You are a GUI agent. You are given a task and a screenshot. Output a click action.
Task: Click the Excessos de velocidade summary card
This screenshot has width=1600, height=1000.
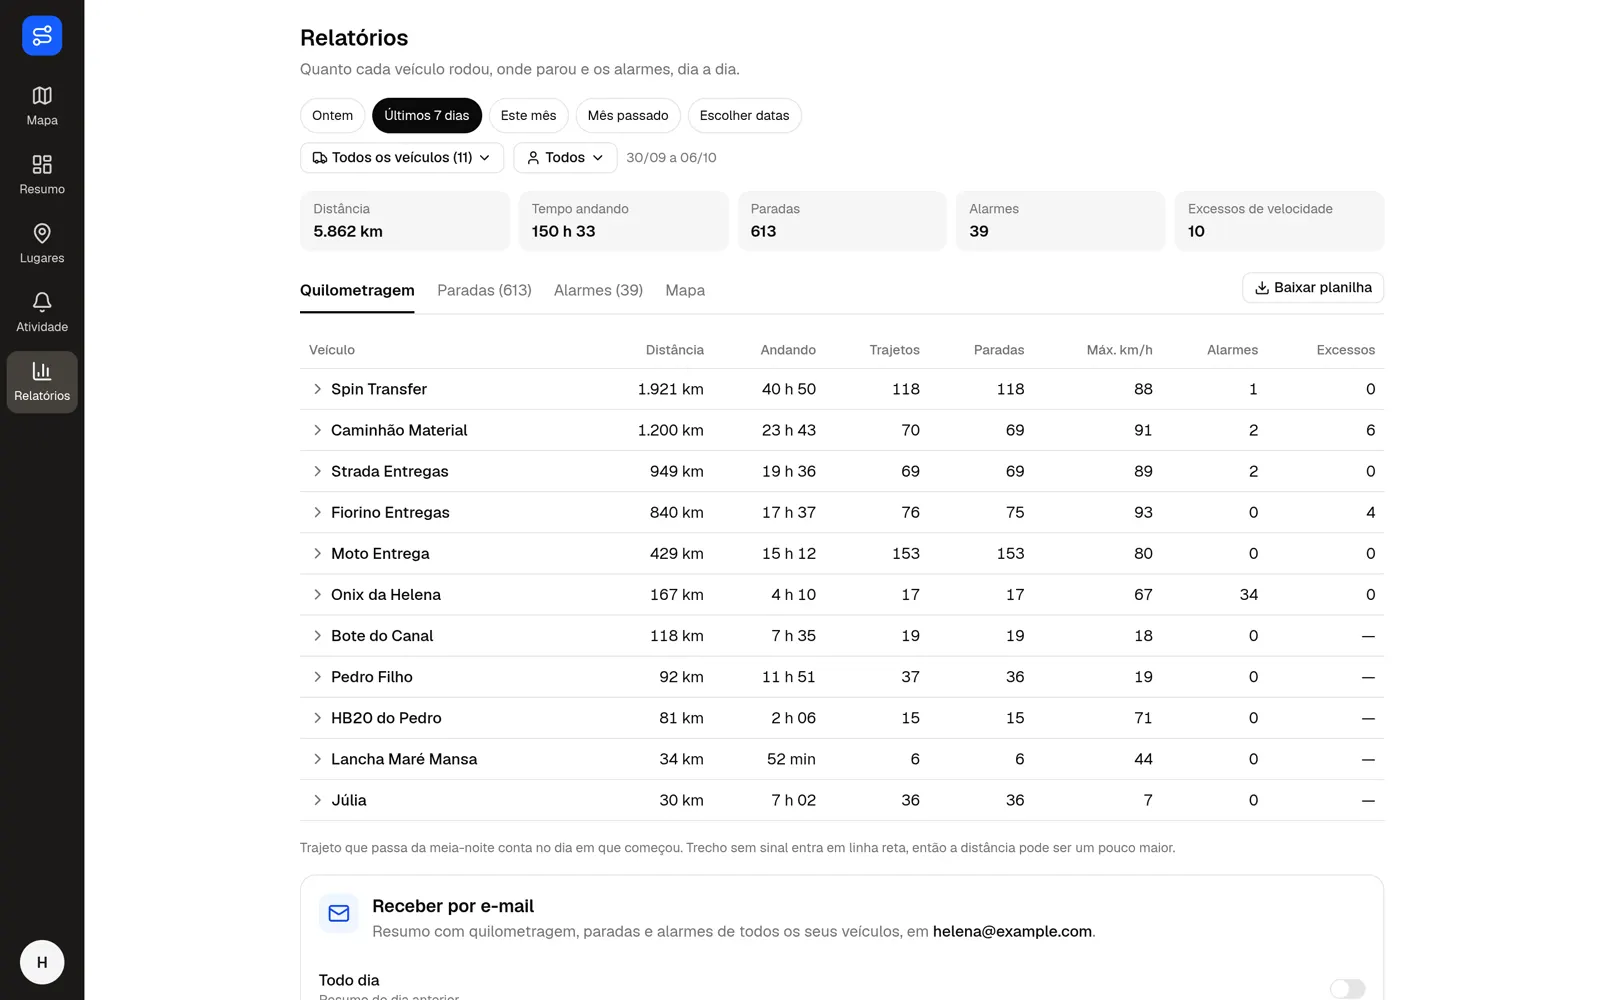click(1279, 221)
